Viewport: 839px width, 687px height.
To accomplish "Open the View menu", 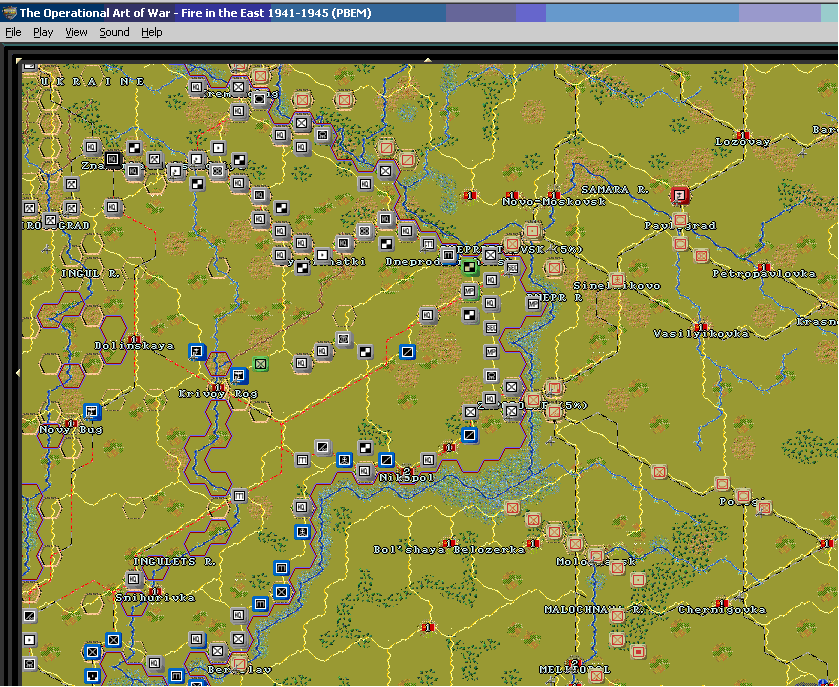I will [76, 33].
